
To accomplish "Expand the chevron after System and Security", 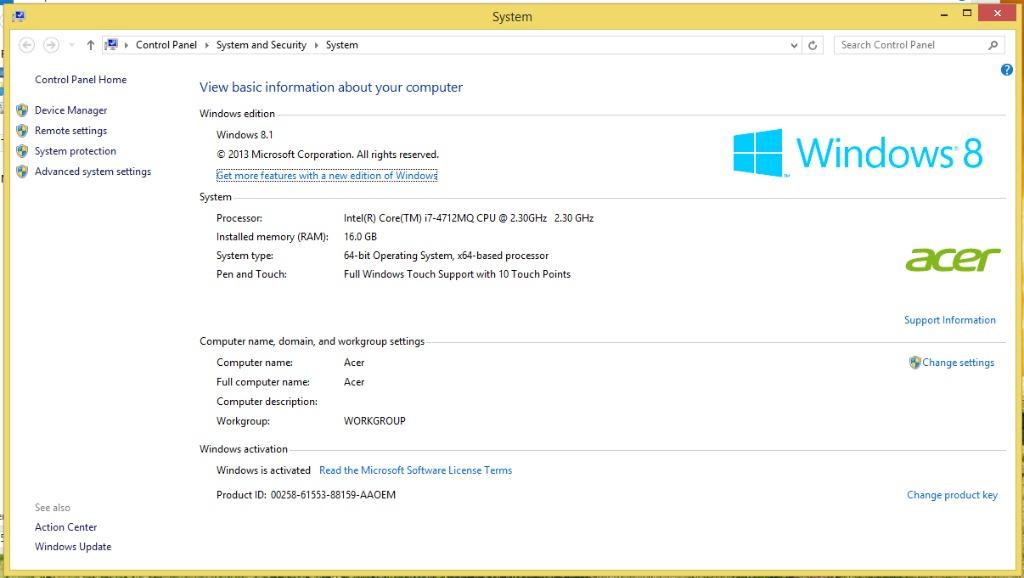I will 317,45.
